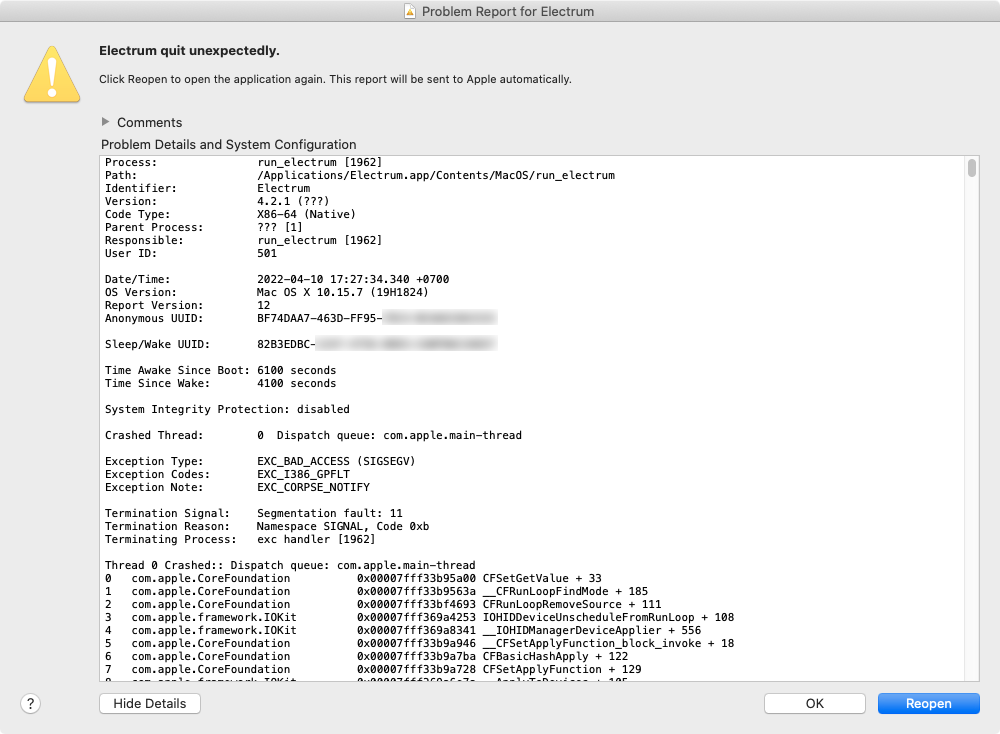The width and height of the screenshot is (1000, 734).
Task: Click the "Exception Type:" field label
Action: coord(154,461)
